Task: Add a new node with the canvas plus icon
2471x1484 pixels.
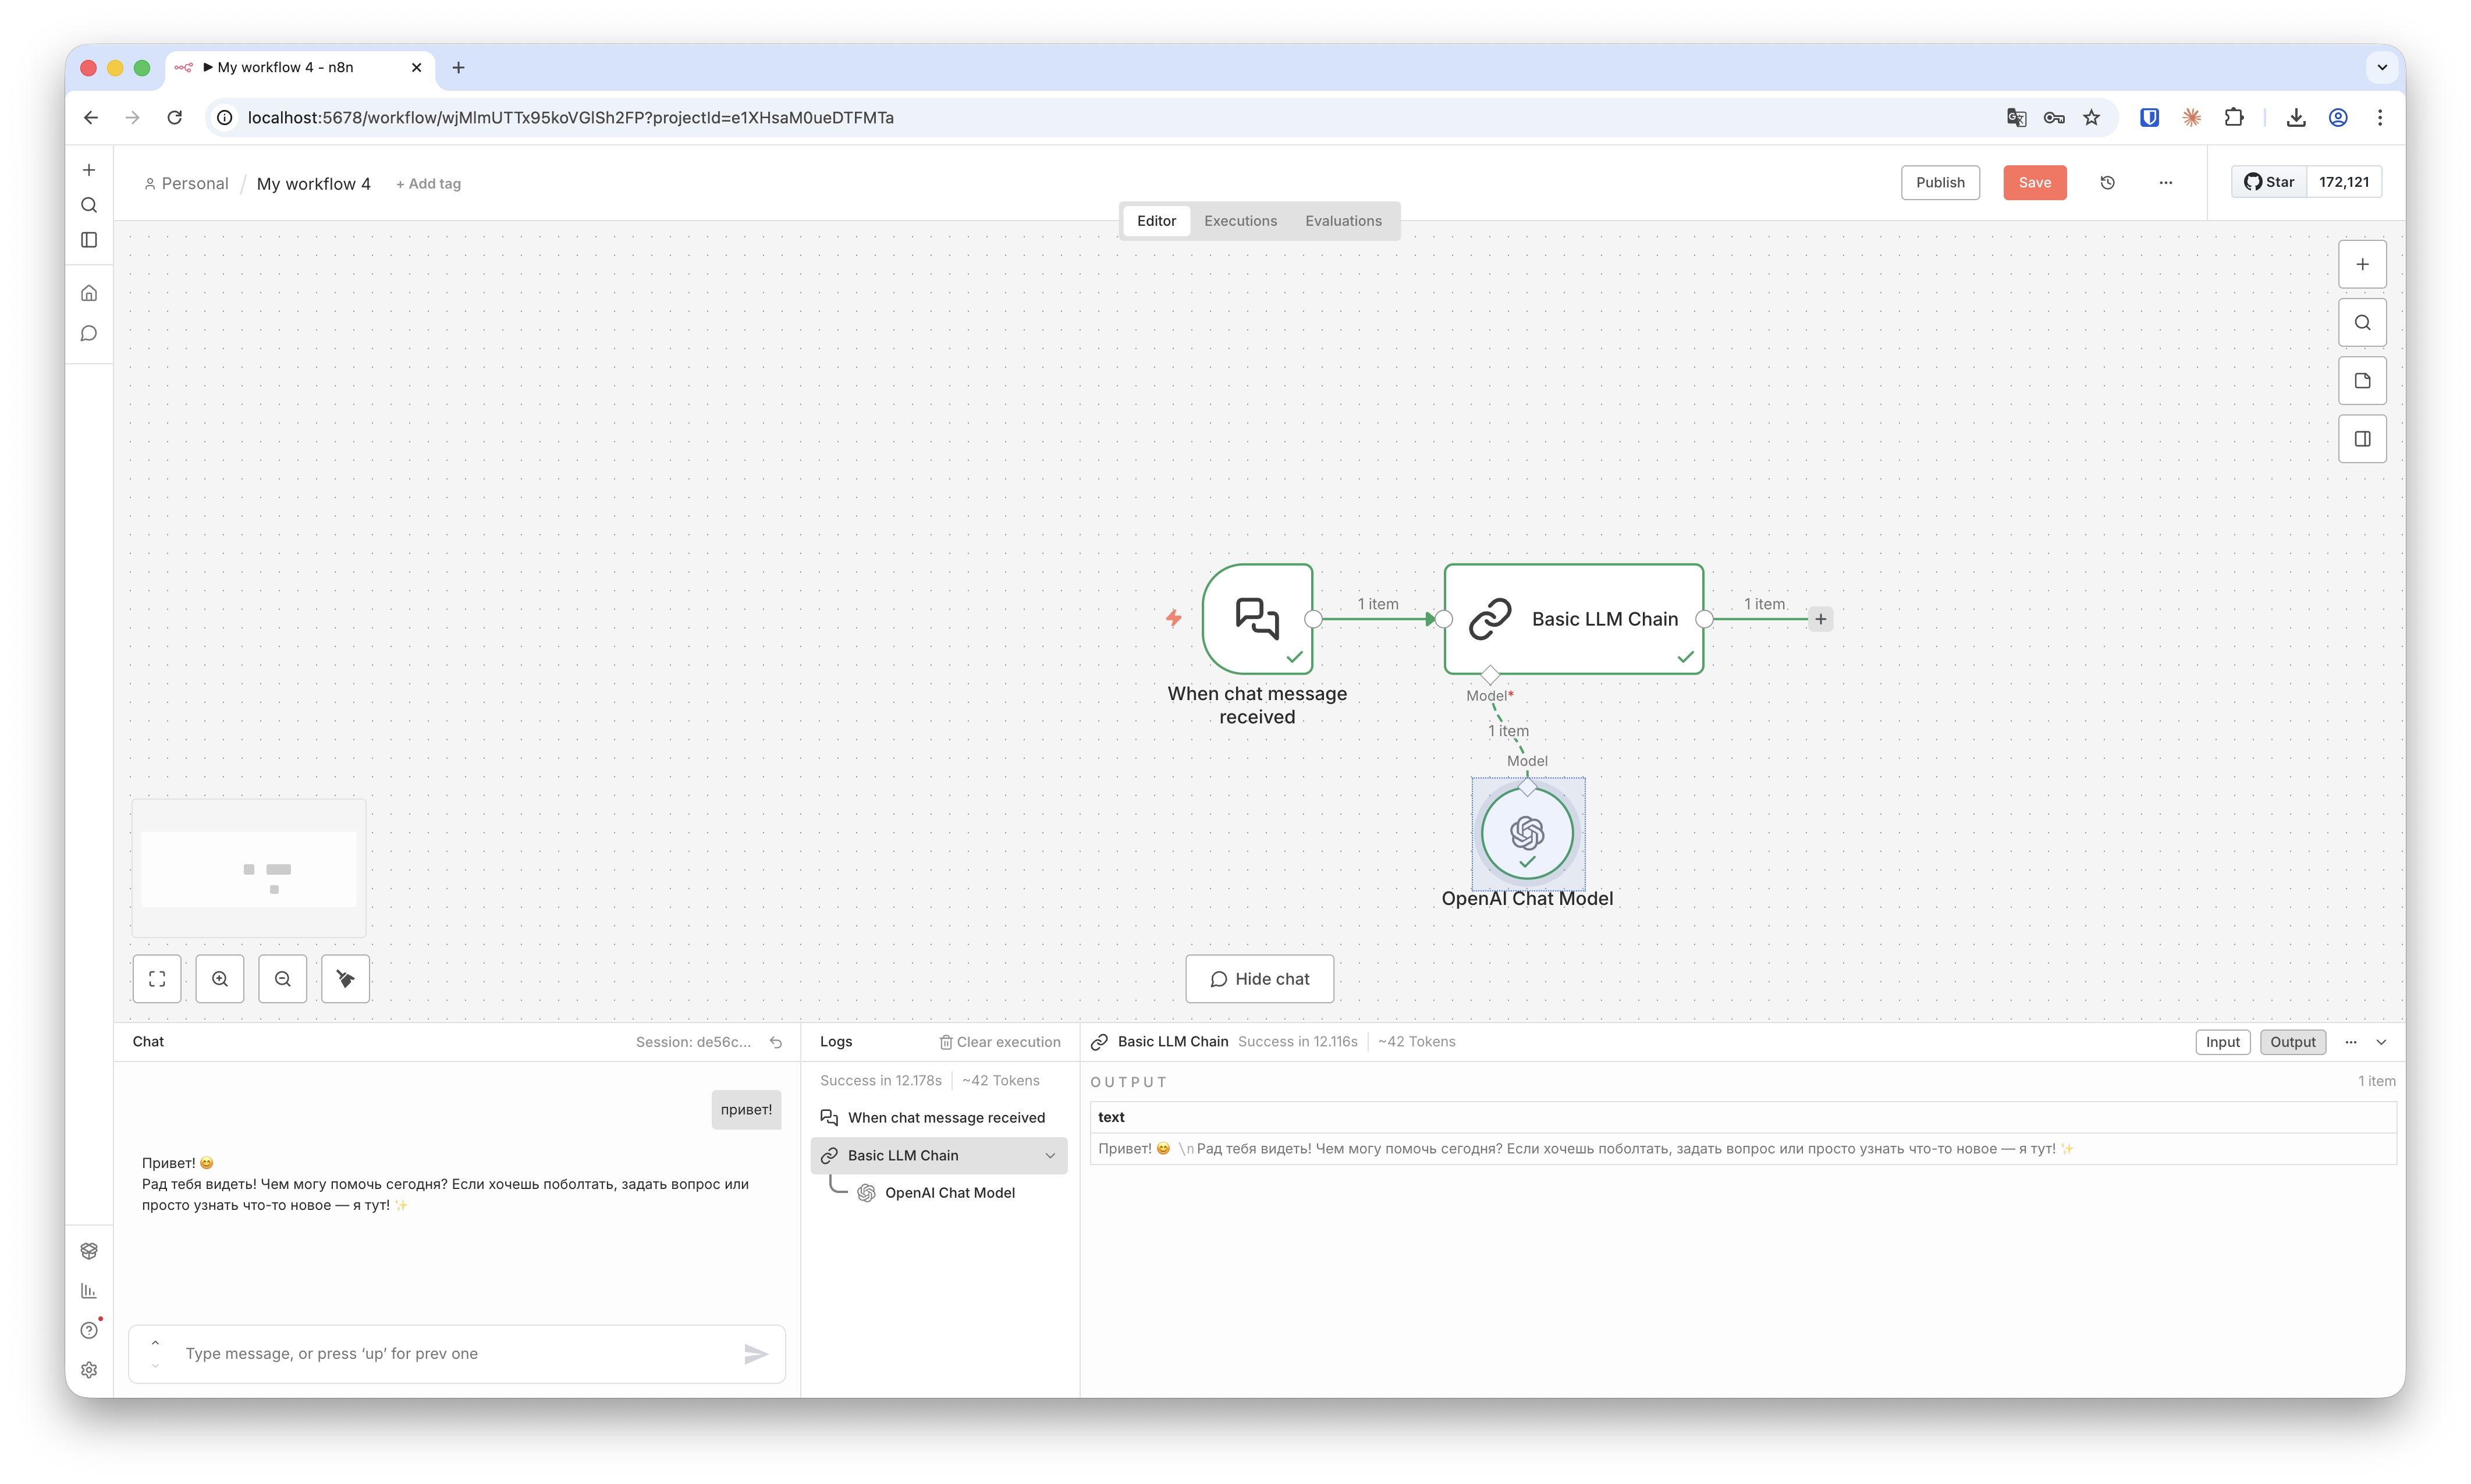Action: pyautogui.click(x=2362, y=263)
